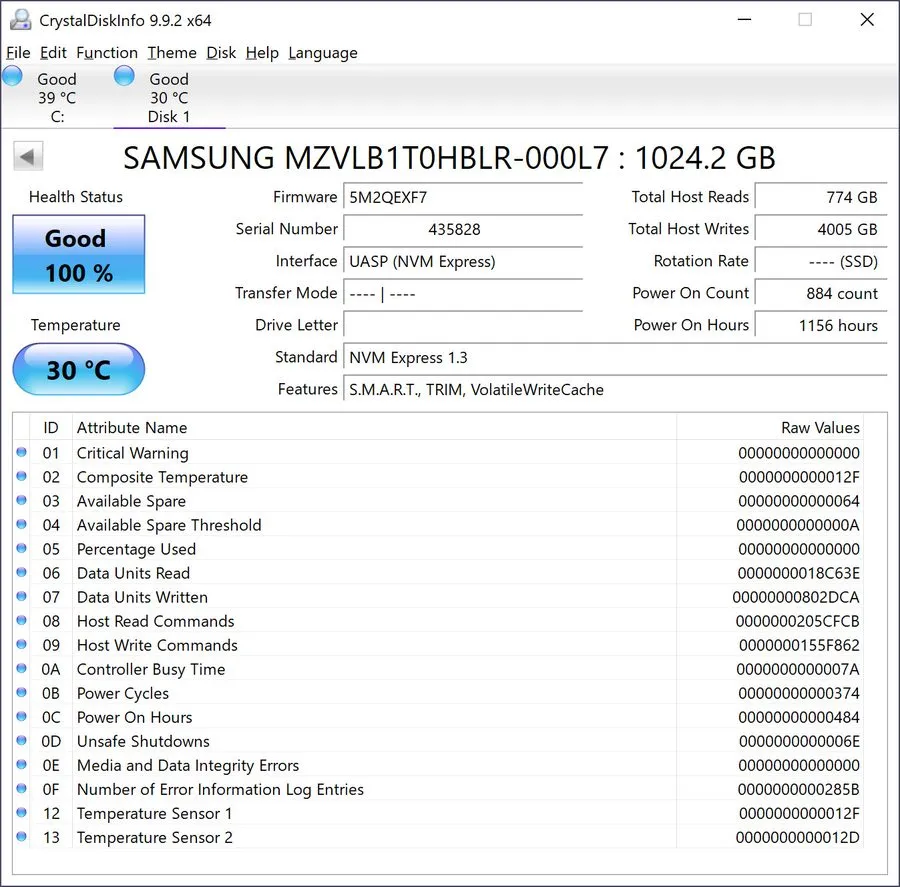The image size is (900, 887).
Task: Click Power On Hours value 1156 hours
Action: [x=821, y=326]
